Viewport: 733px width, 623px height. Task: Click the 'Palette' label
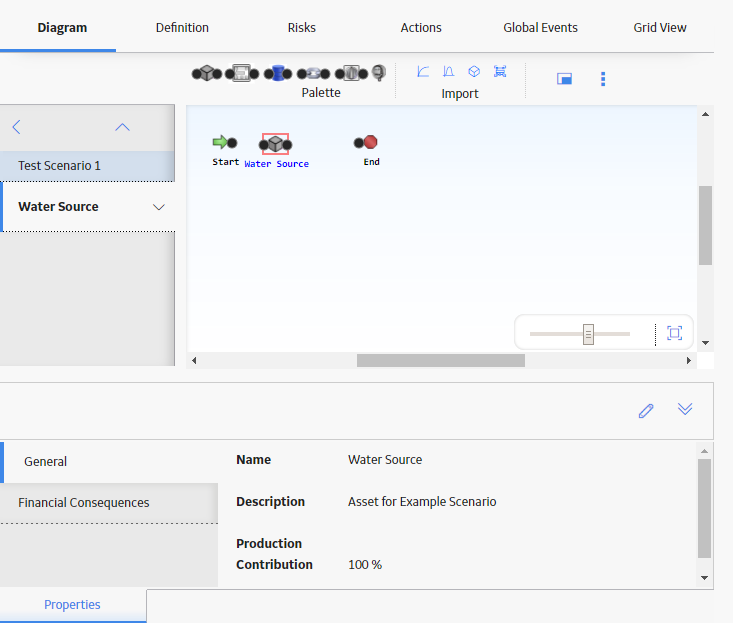321,93
